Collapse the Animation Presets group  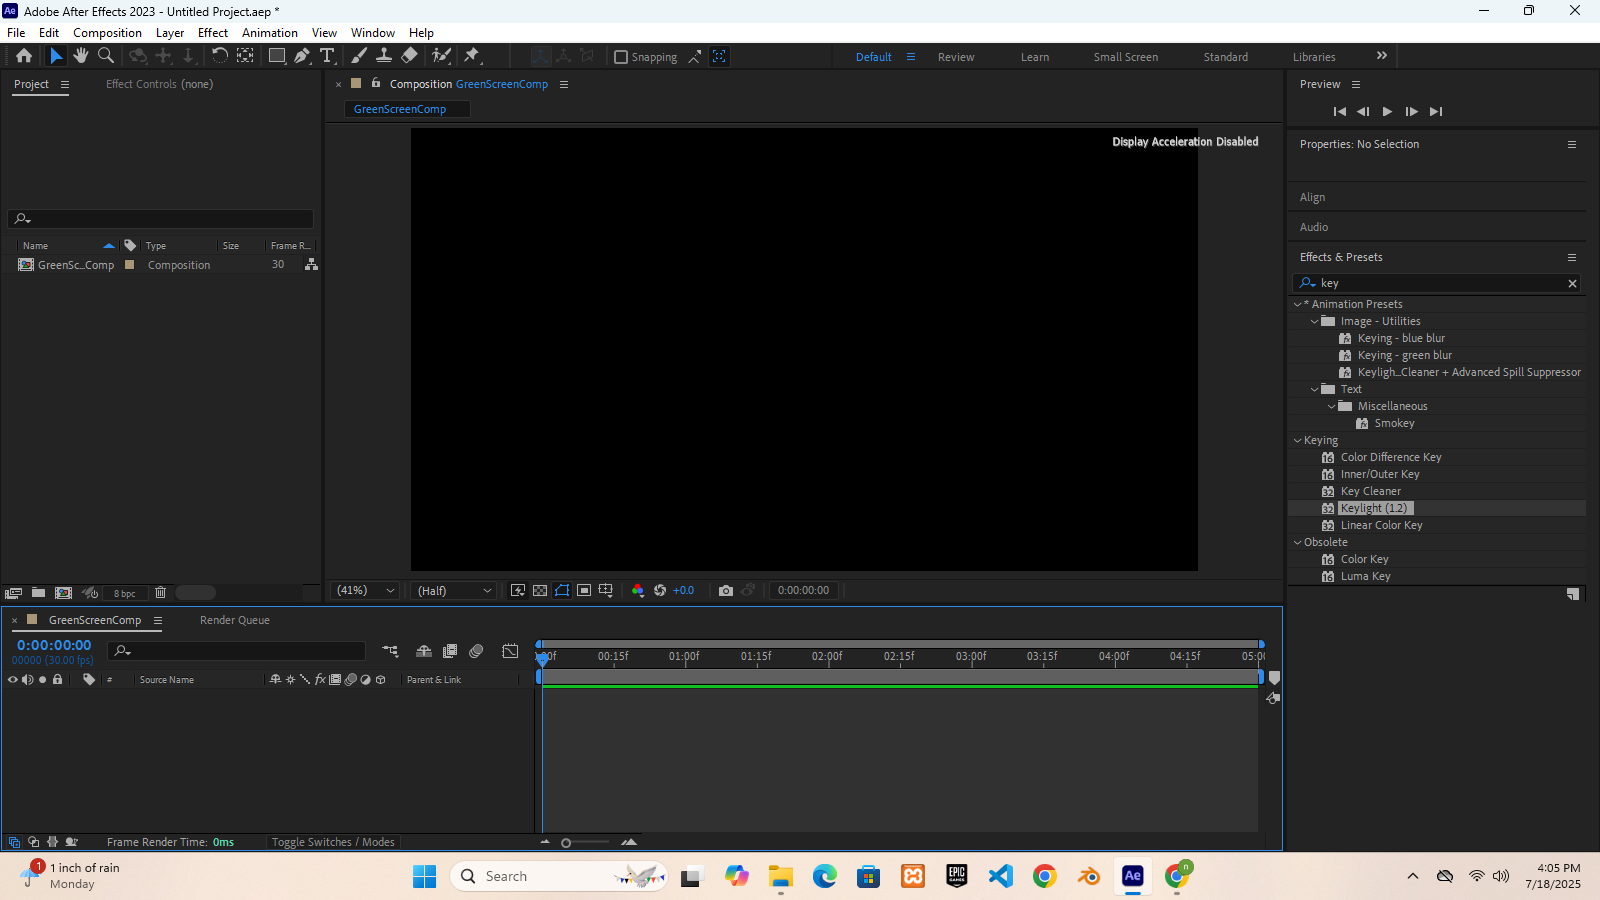tap(1298, 304)
